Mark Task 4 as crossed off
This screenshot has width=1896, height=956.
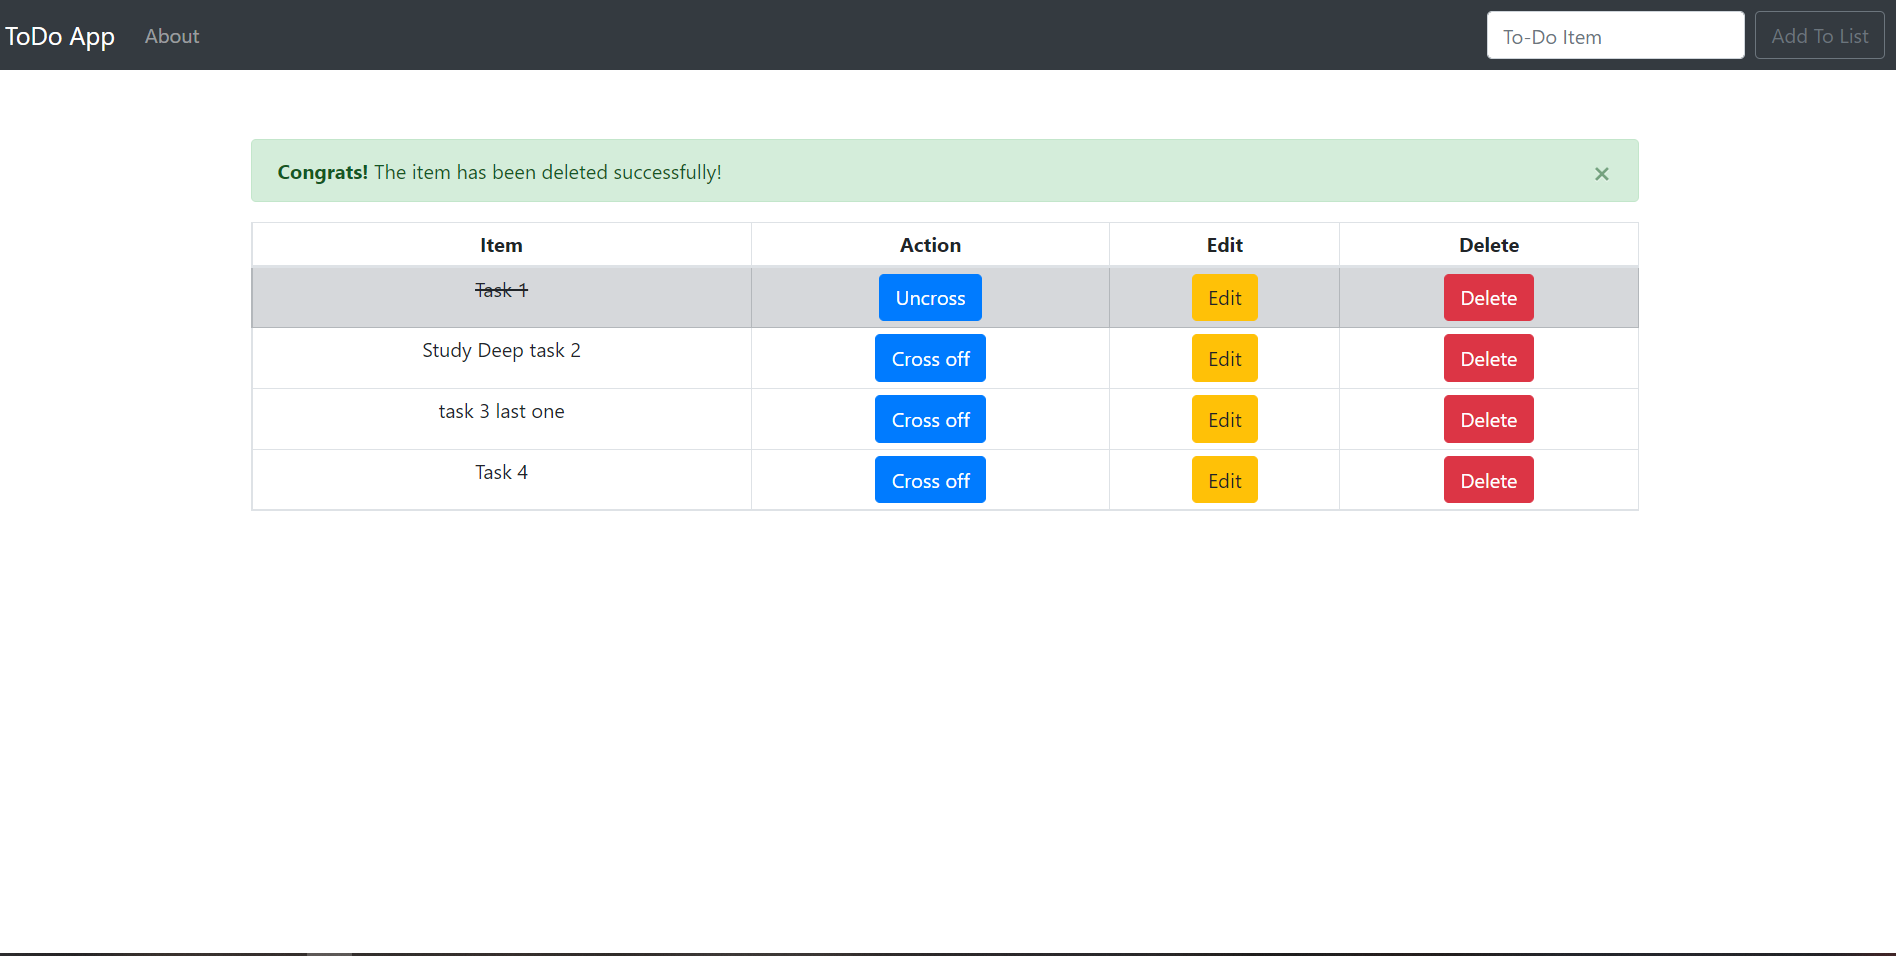(929, 480)
